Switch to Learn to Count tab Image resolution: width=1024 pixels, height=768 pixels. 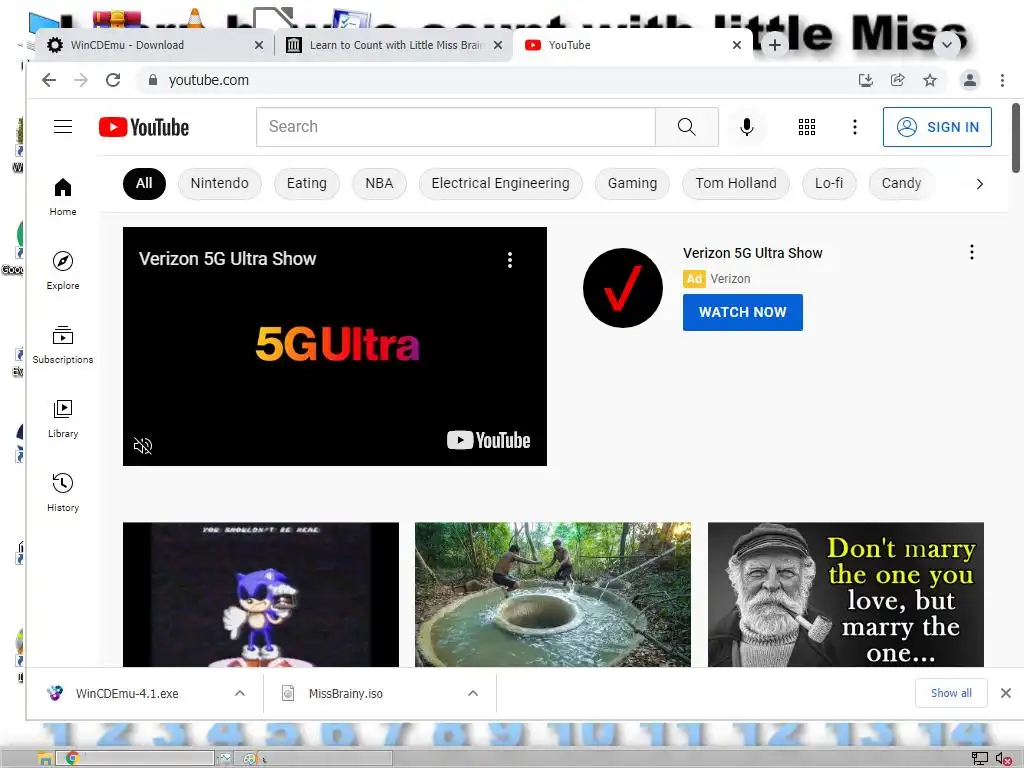coord(394,45)
